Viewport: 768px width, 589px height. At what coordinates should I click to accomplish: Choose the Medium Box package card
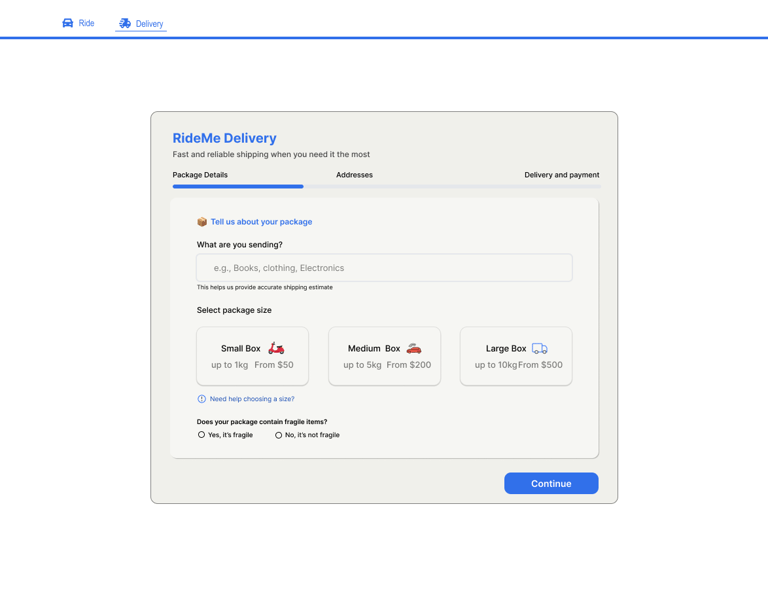click(384, 356)
